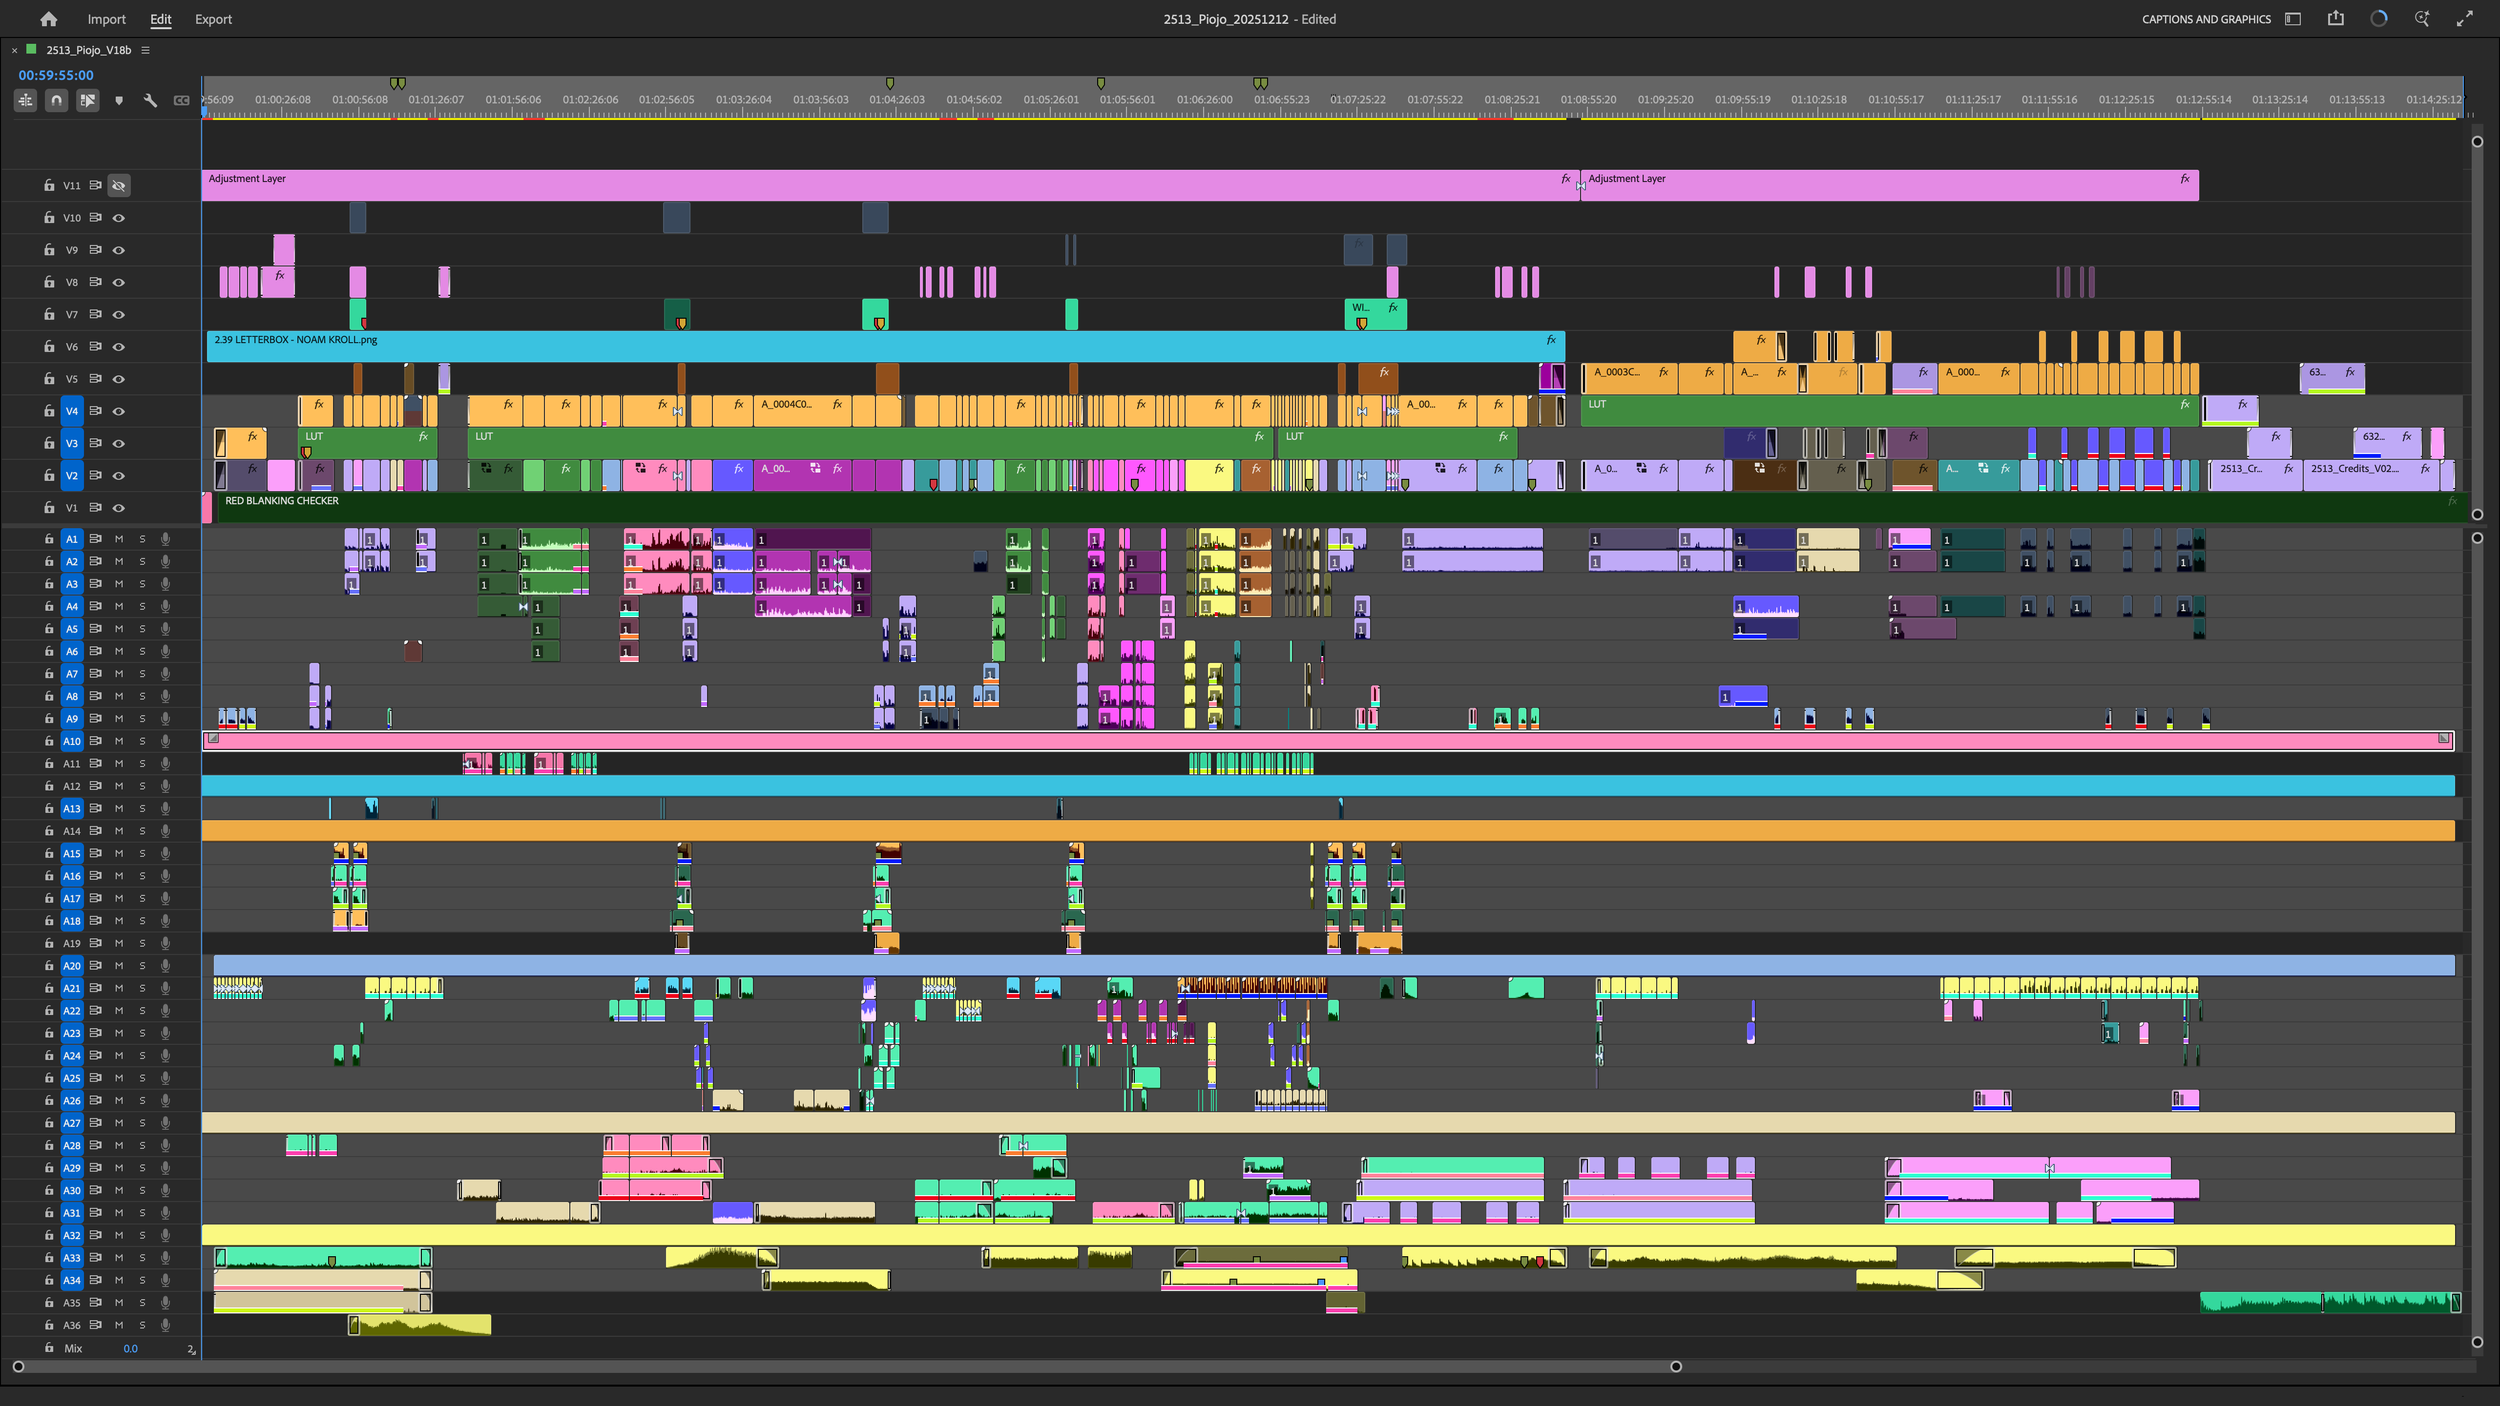This screenshot has height=1406, width=2500.
Task: Open timeline display settings wrench
Action: (x=150, y=100)
